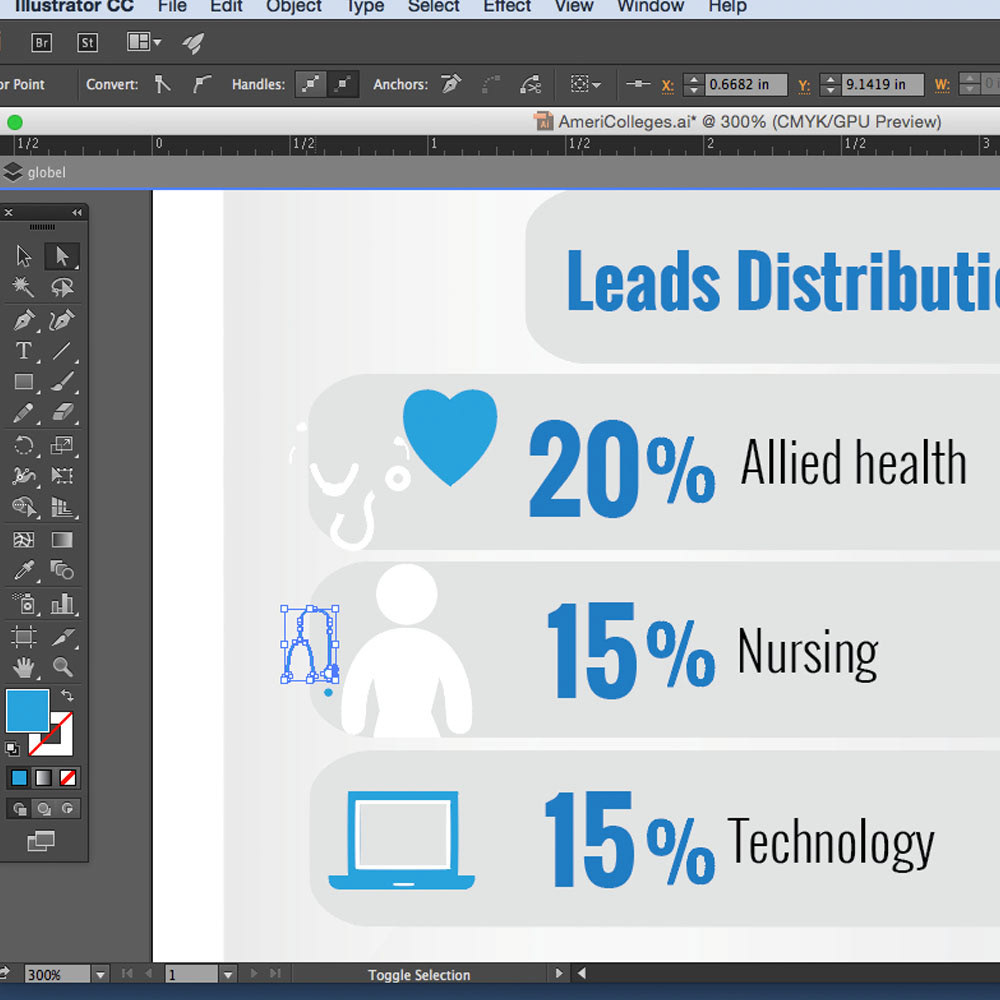1000x1000 pixels.
Task: Apply Gradient mode button
Action: (43, 778)
